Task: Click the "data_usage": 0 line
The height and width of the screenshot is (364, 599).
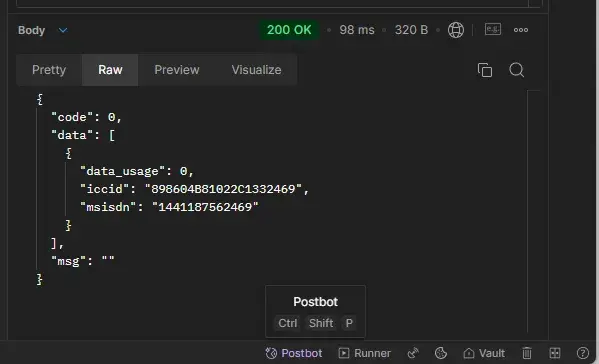Action: point(137,171)
